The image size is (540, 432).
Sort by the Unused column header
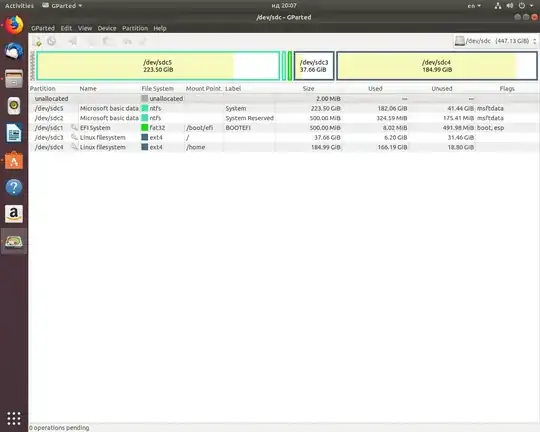[442, 89]
